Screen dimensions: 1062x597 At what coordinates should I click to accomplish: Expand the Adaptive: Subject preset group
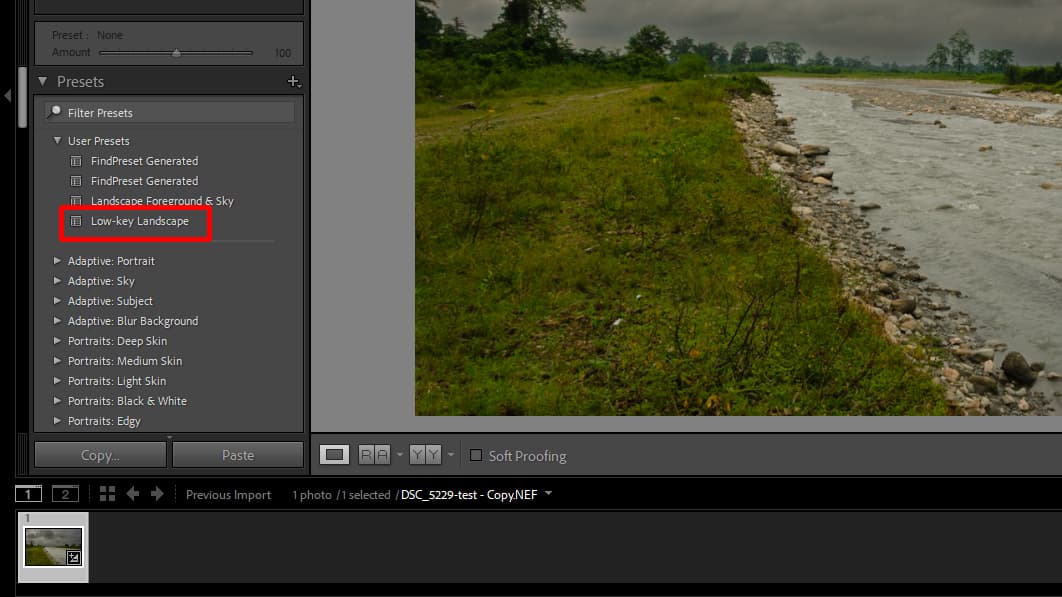point(57,300)
